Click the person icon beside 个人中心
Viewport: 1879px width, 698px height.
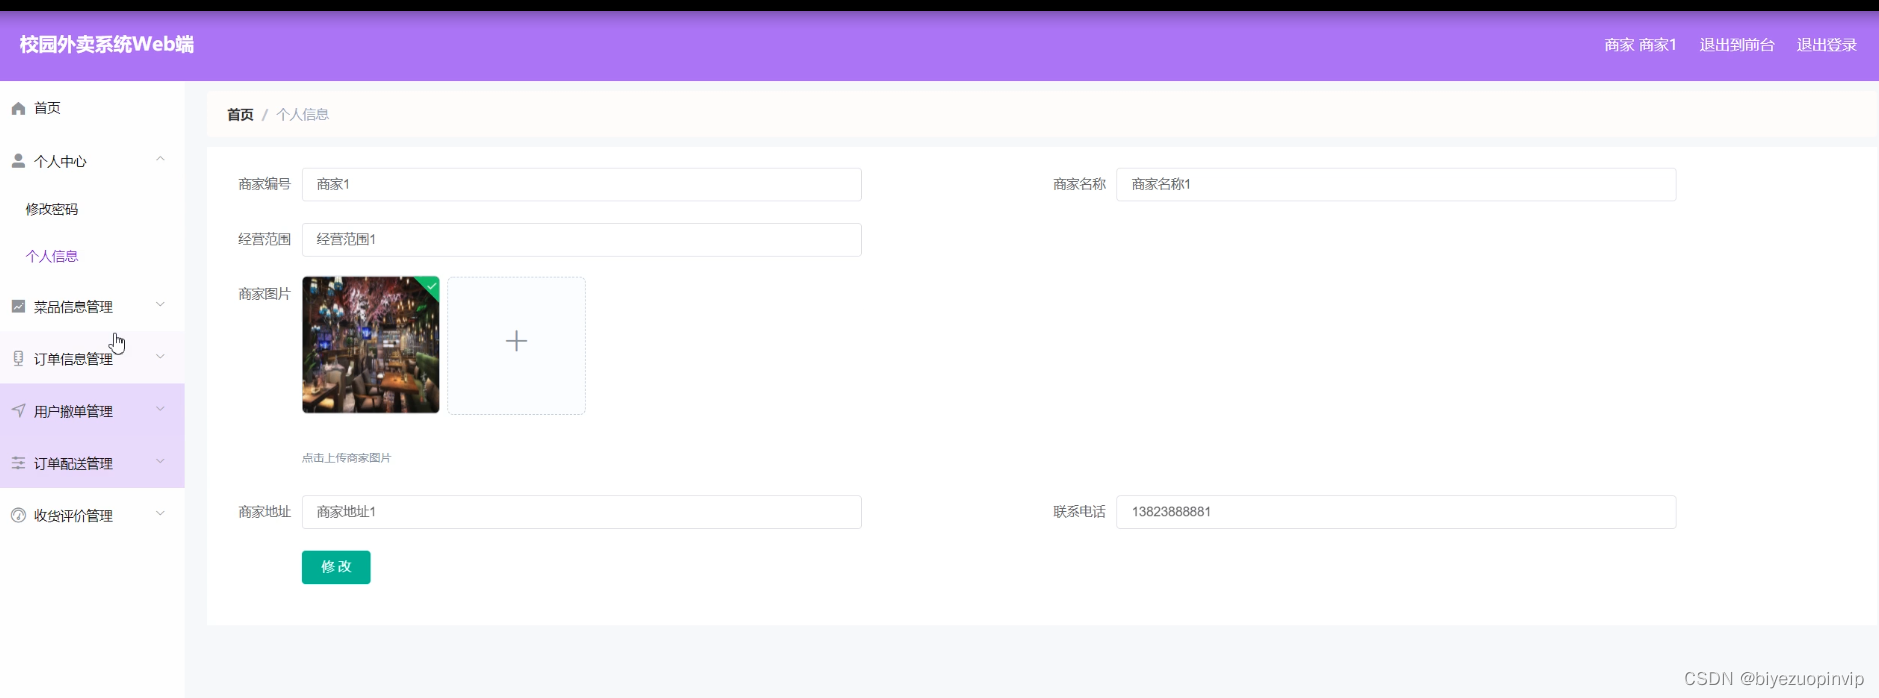tap(18, 160)
